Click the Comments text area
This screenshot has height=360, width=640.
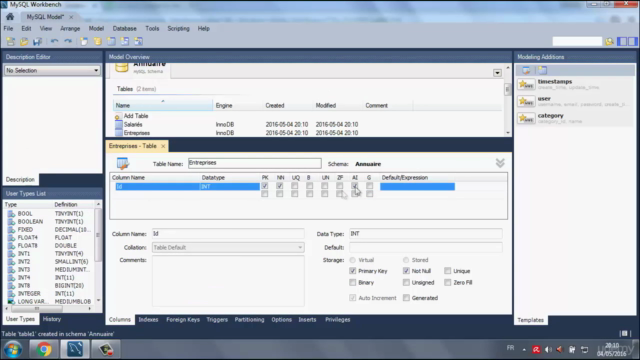[228, 281]
